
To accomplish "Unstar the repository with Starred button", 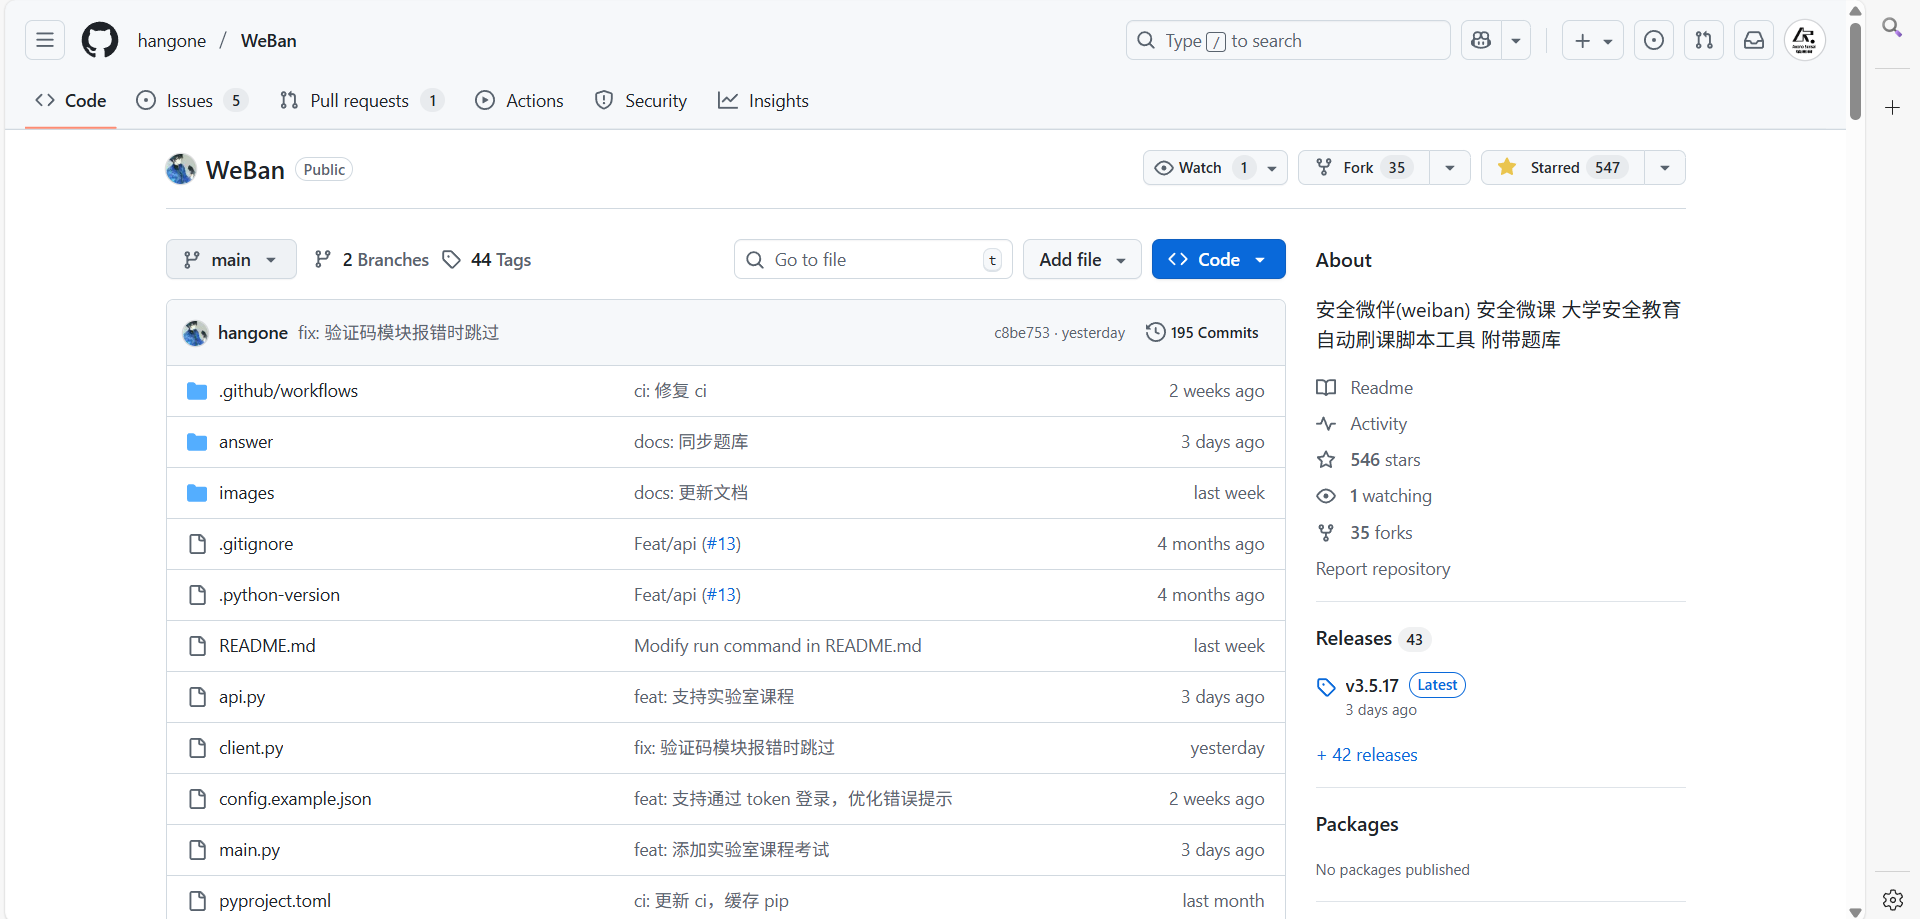I will pos(1555,168).
